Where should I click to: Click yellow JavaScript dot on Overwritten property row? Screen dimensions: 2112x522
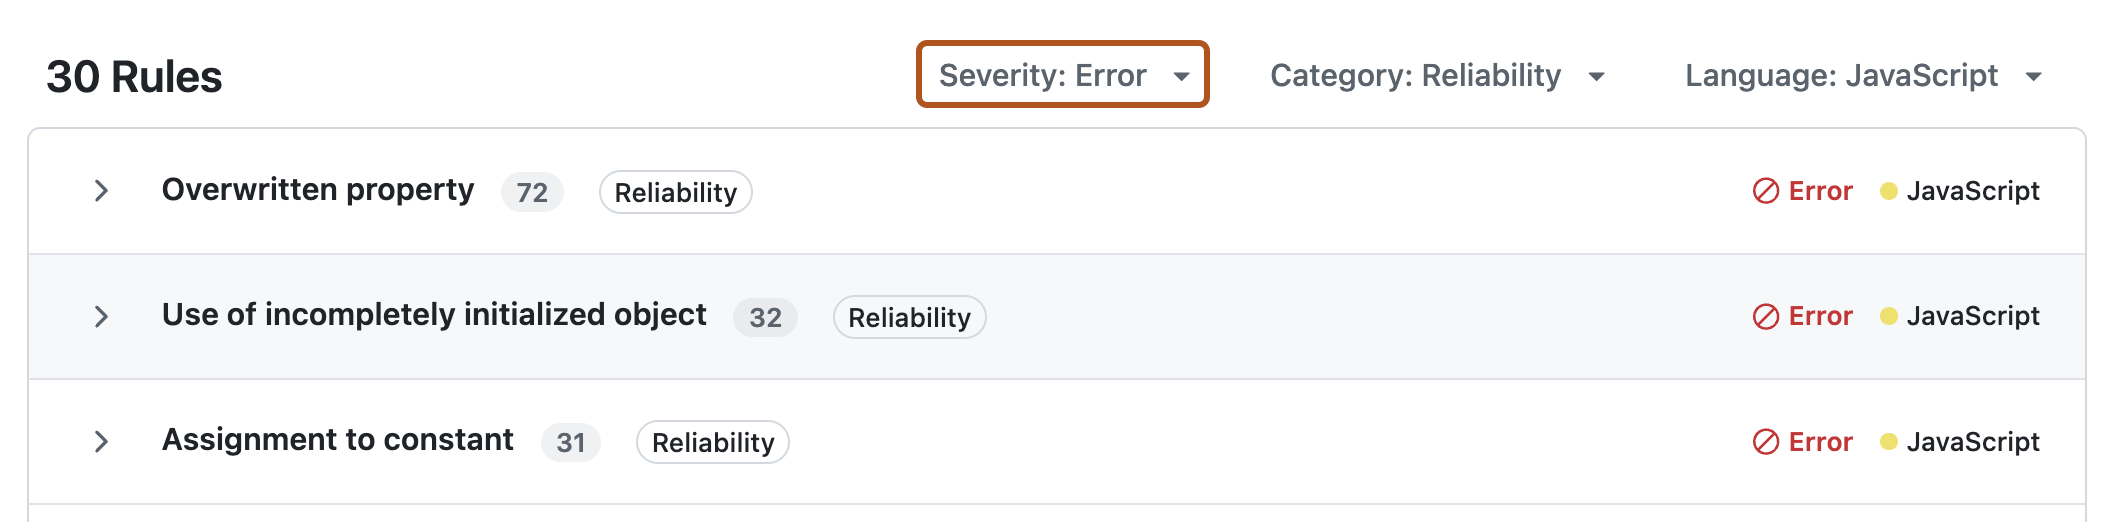[1889, 191]
